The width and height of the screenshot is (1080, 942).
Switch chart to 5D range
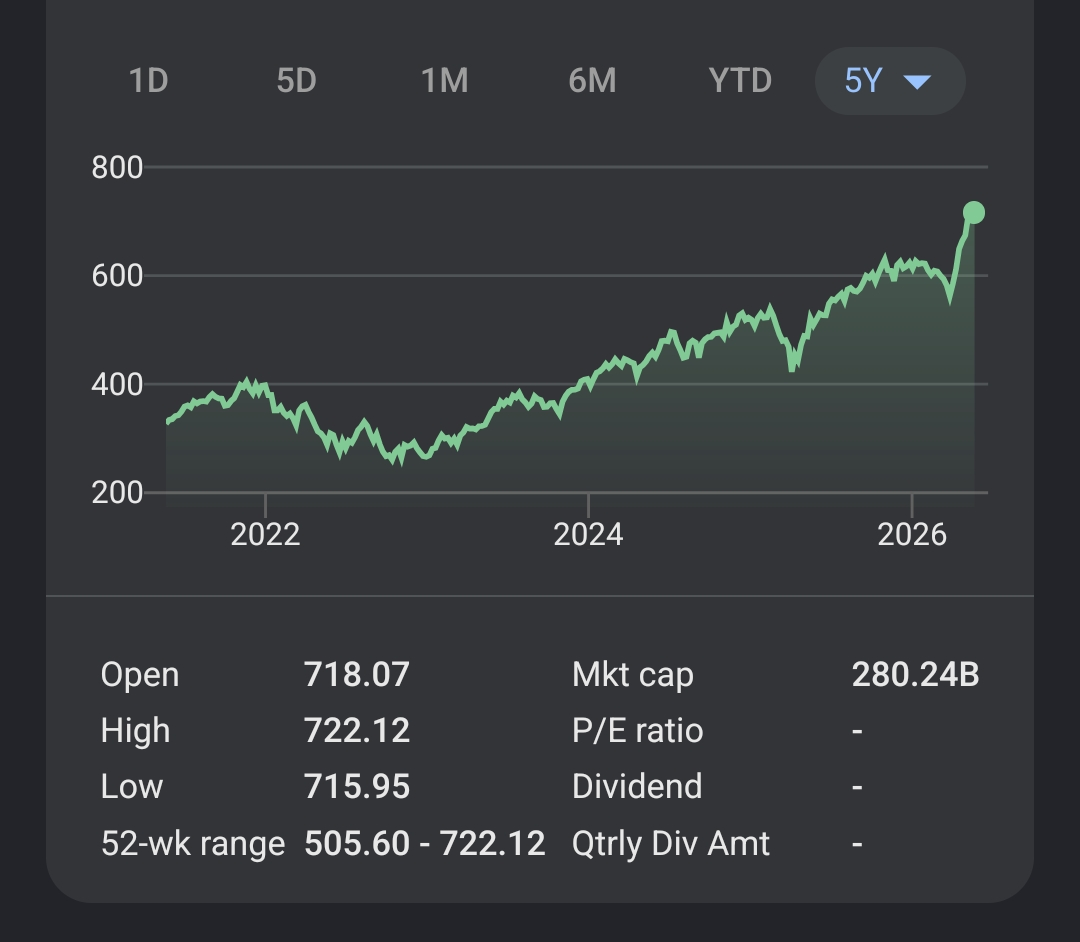[296, 81]
